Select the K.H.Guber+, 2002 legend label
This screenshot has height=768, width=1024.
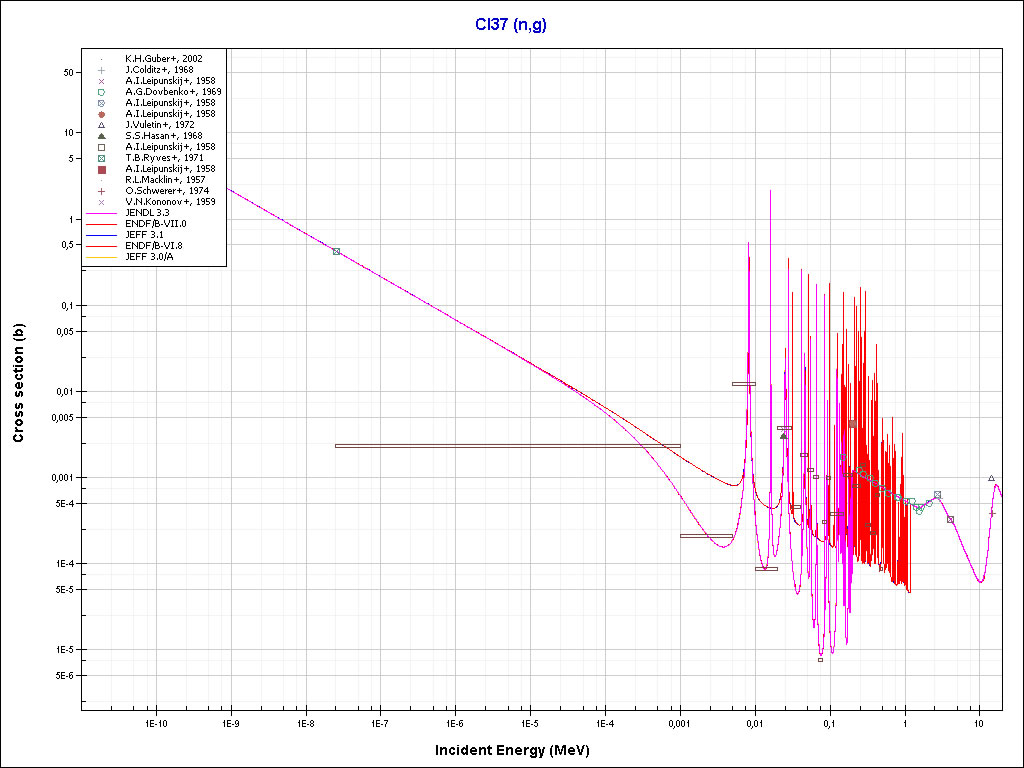[x=163, y=59]
